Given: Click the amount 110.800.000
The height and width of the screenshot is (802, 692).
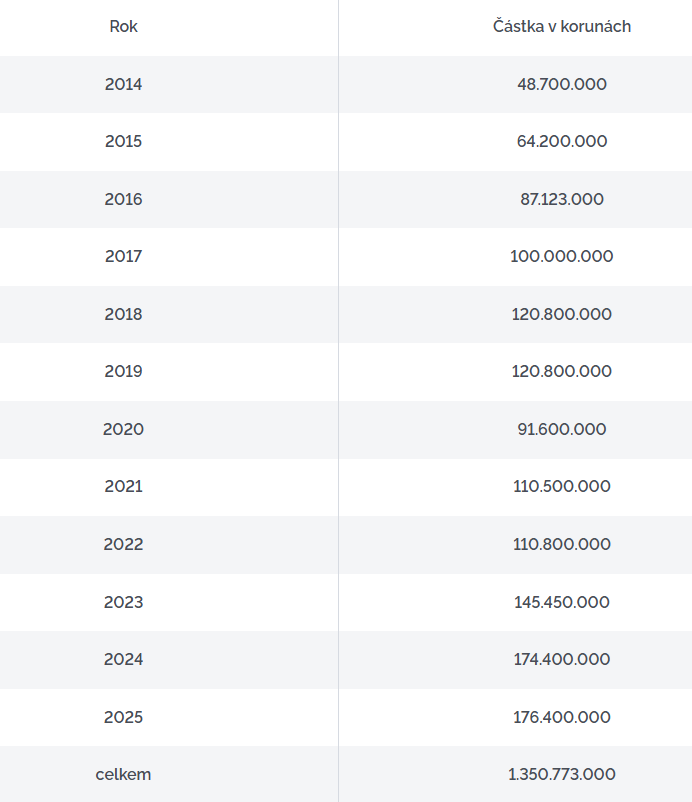Looking at the screenshot, I should coord(562,544).
